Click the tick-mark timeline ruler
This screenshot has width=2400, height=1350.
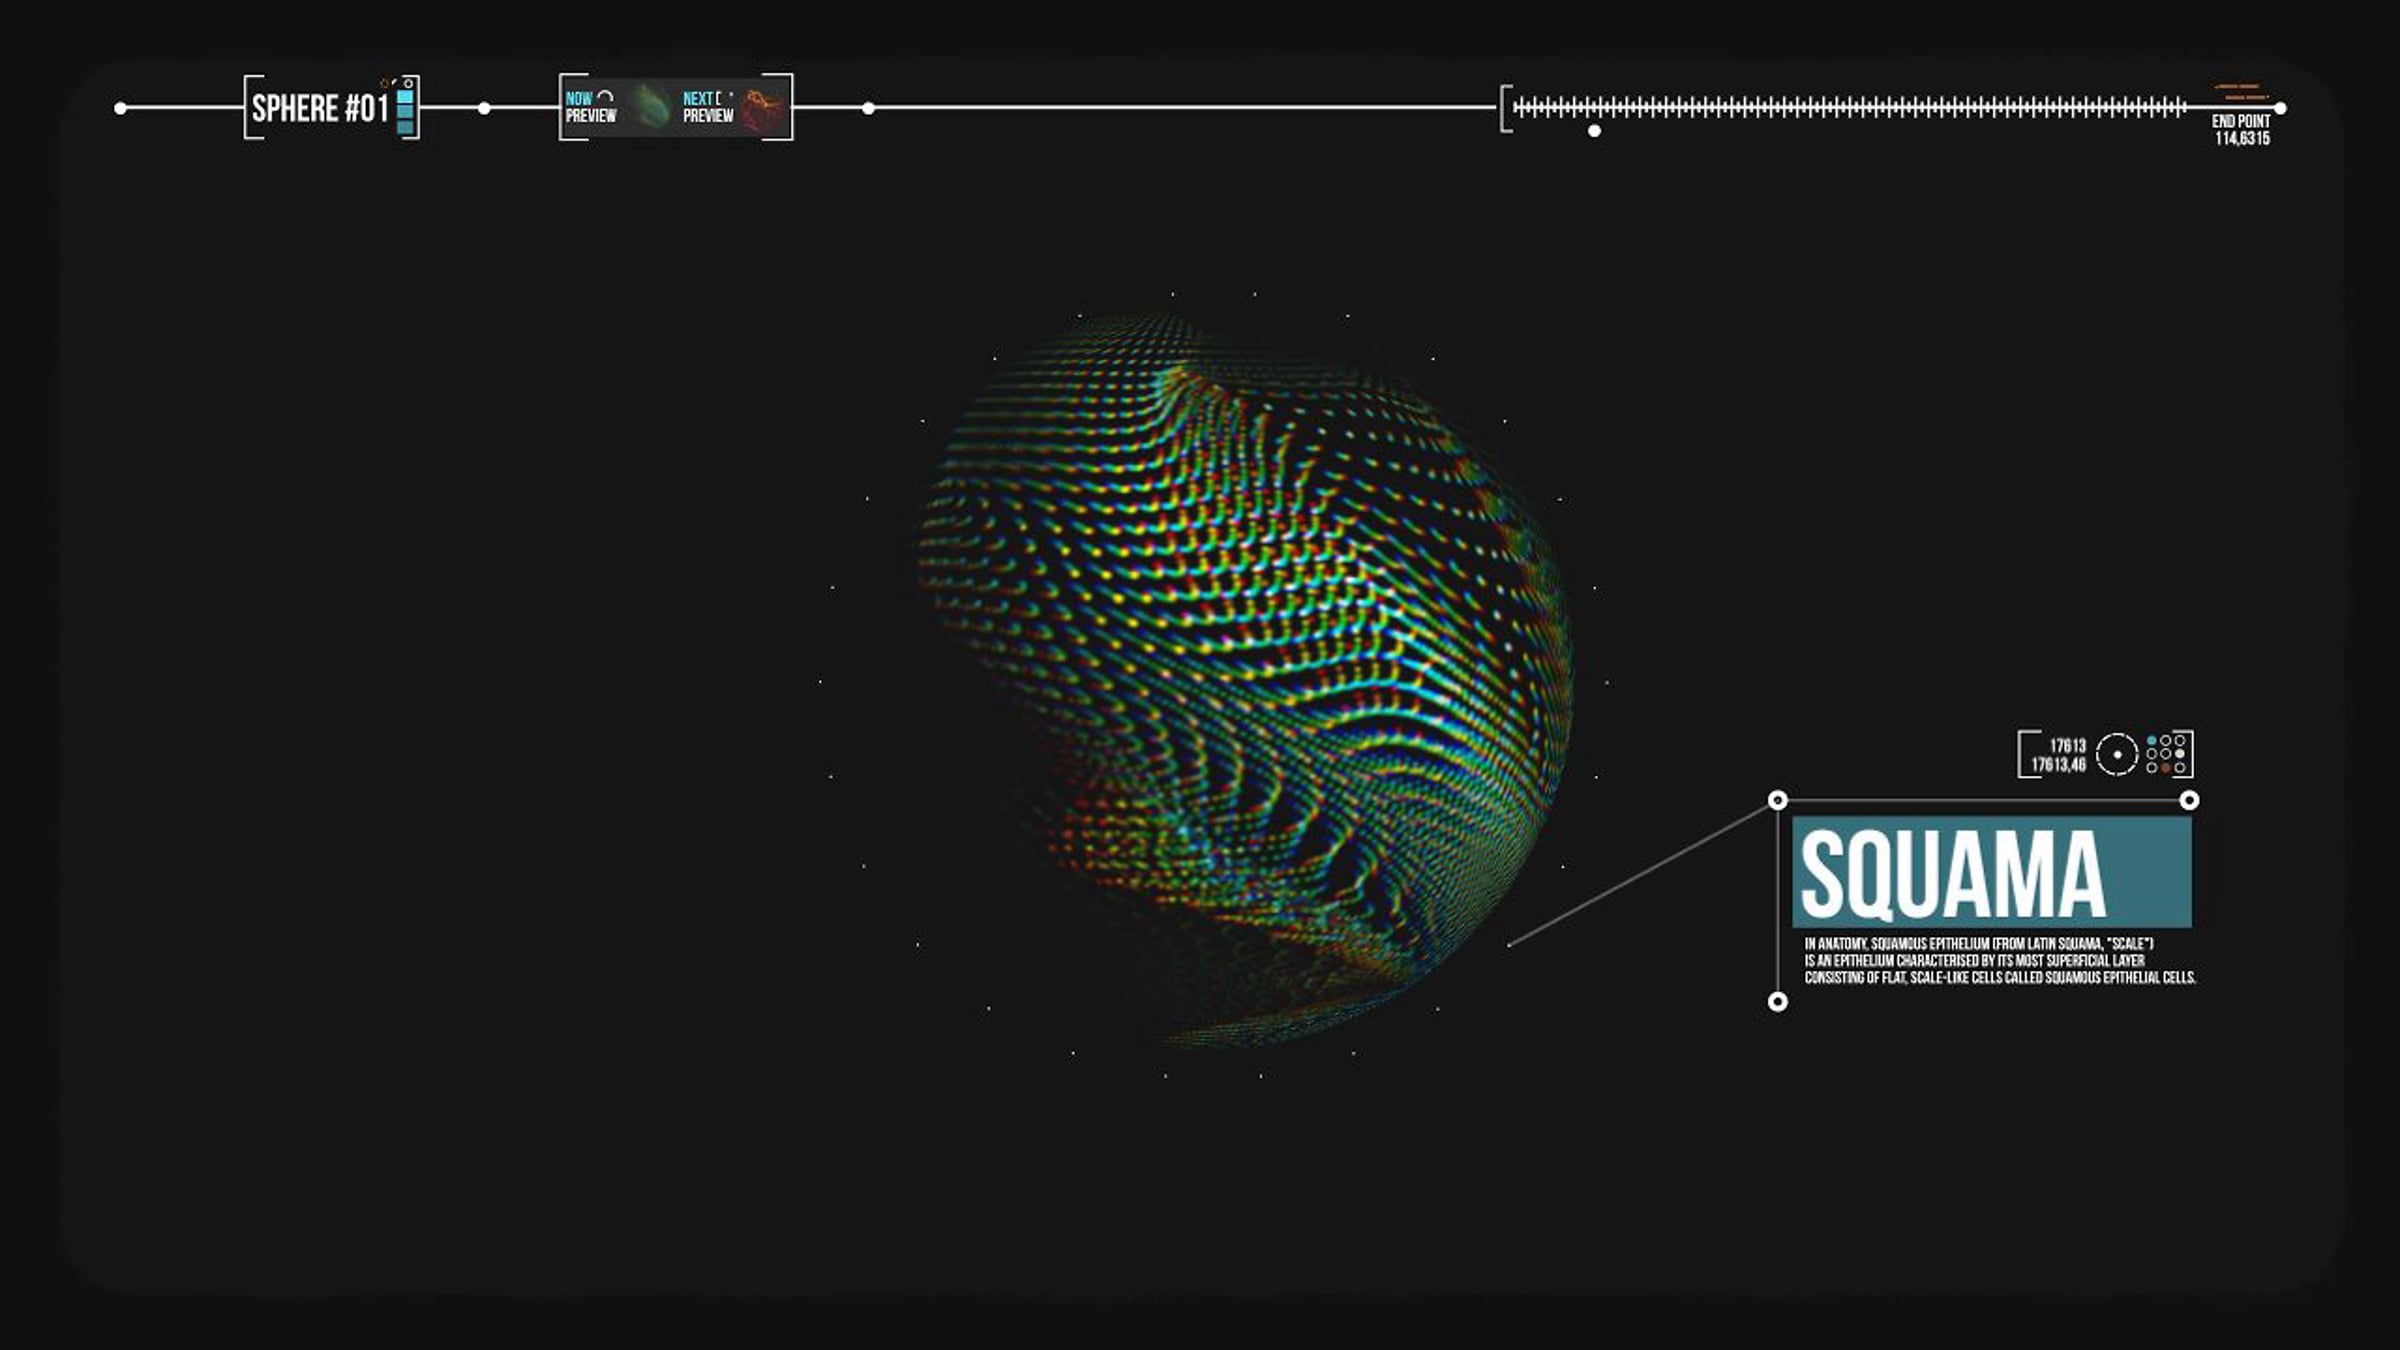coord(1850,107)
